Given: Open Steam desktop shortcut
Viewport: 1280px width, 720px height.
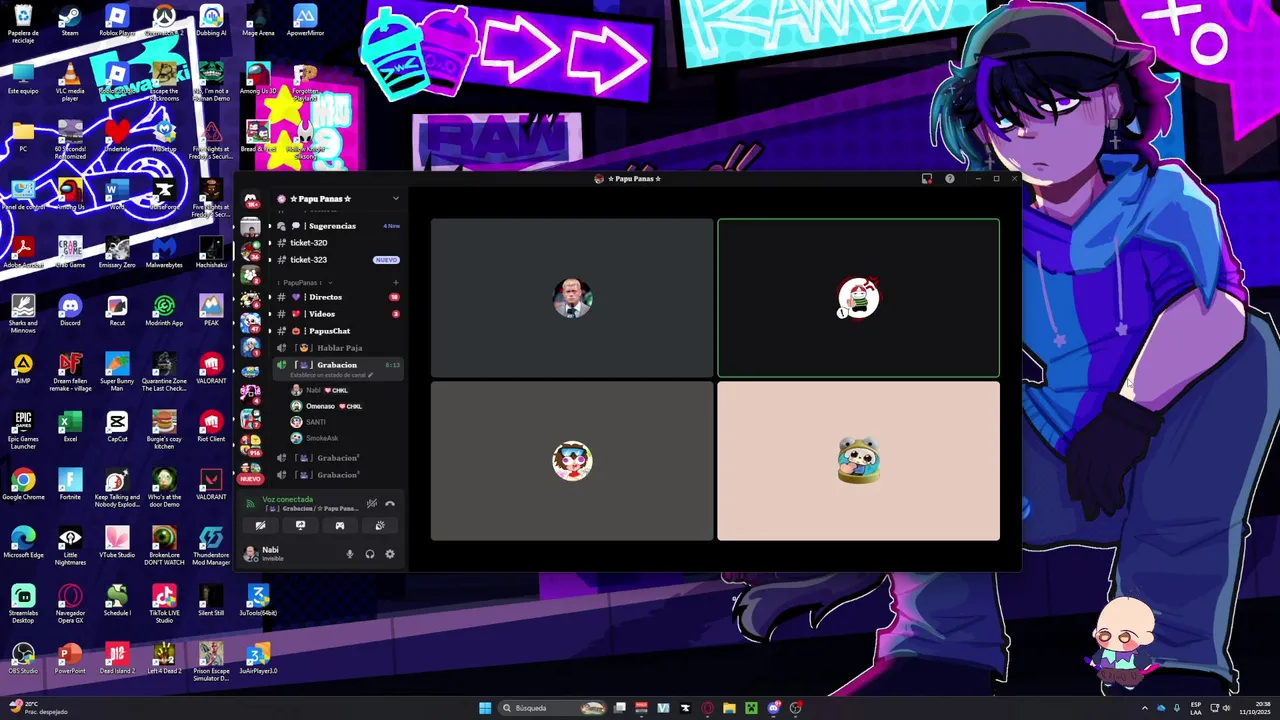Looking at the screenshot, I should click(70, 21).
